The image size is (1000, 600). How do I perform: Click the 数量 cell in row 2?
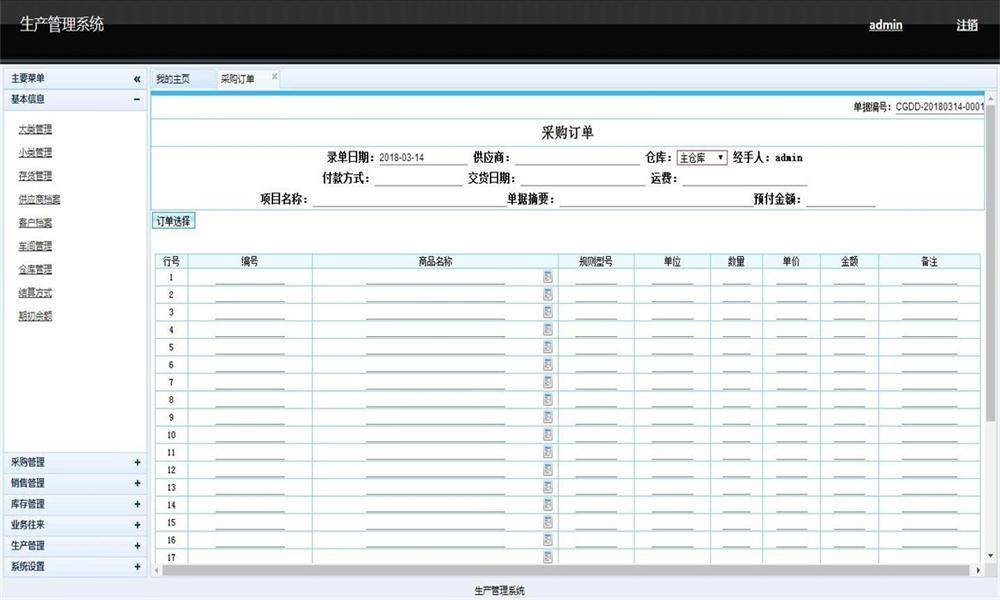(736, 295)
